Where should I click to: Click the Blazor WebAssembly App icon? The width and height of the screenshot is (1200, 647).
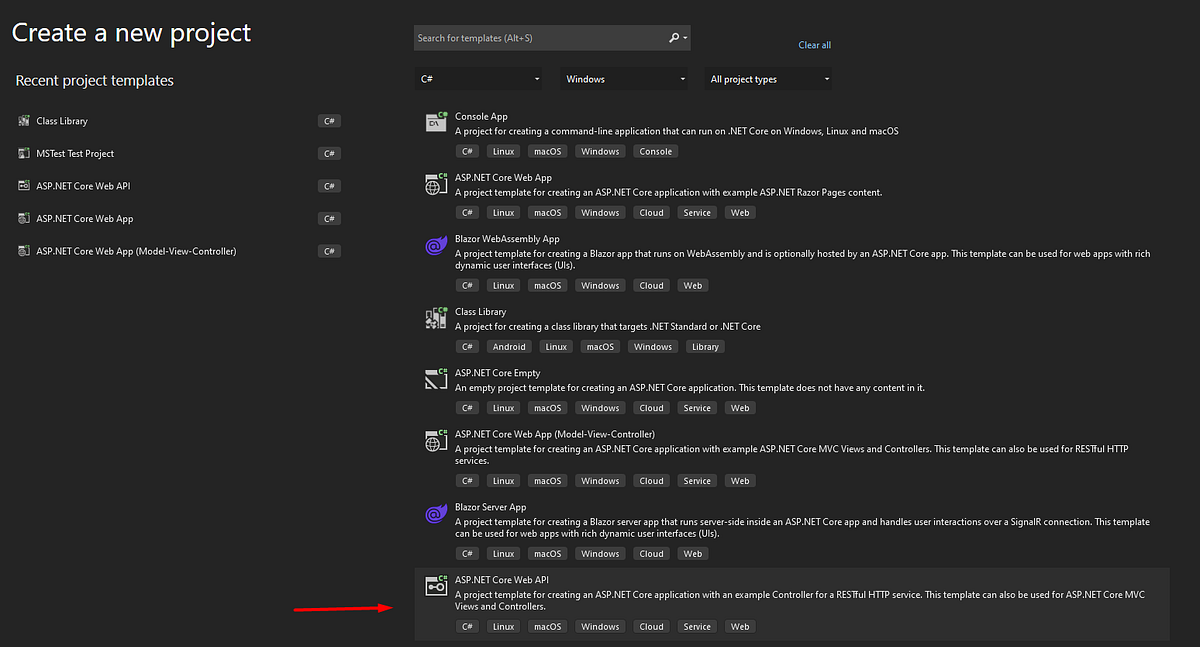(x=436, y=245)
